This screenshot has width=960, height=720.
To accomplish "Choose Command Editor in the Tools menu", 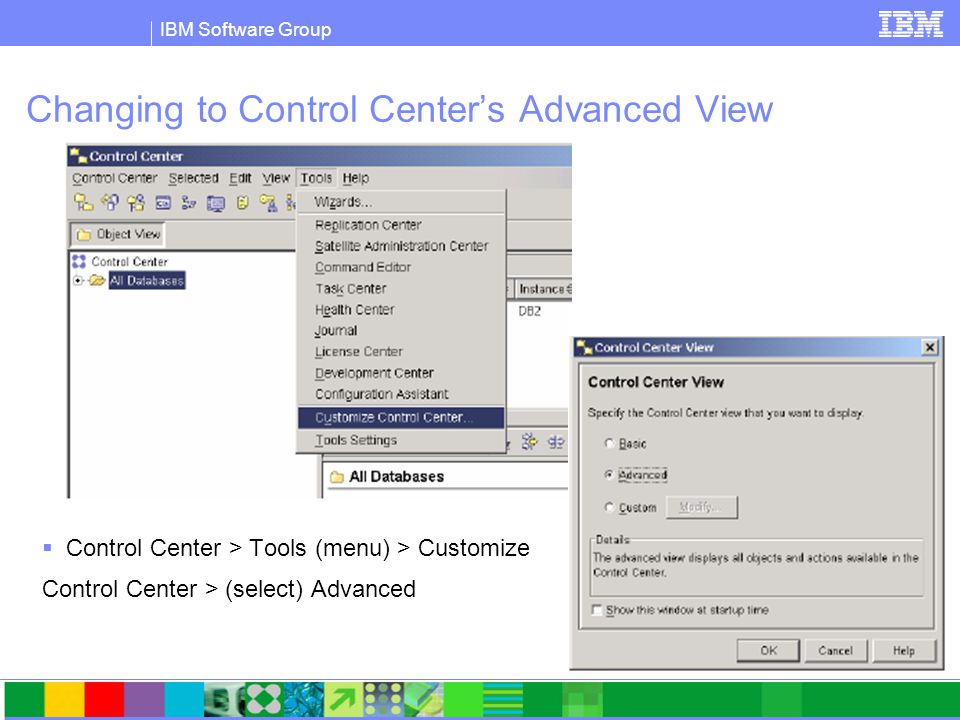I will (401, 268).
